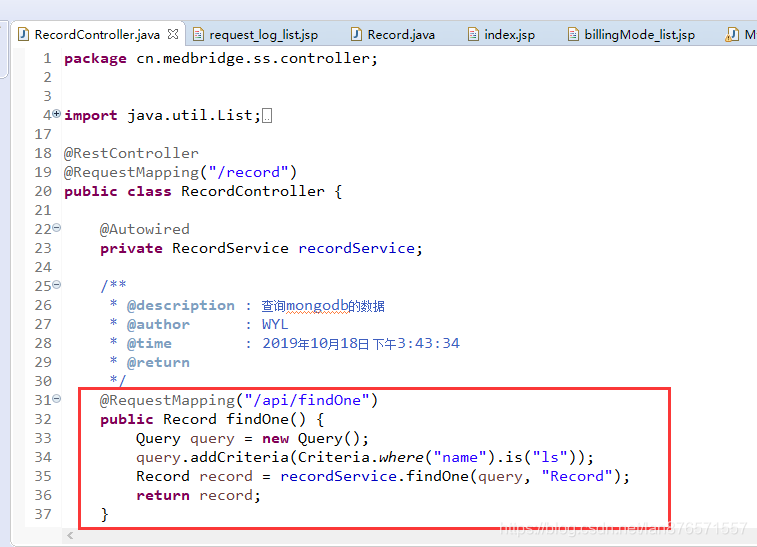Click the author value WYL
The height and width of the screenshot is (547, 757).
[275, 324]
